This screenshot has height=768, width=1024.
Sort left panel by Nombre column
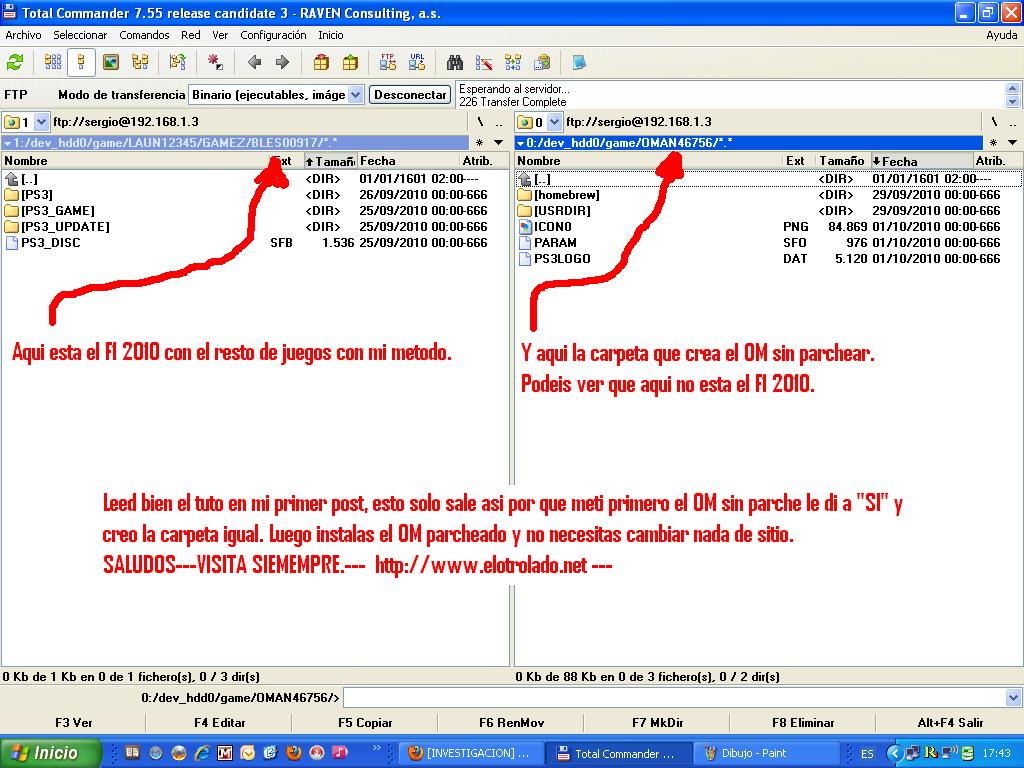point(134,161)
